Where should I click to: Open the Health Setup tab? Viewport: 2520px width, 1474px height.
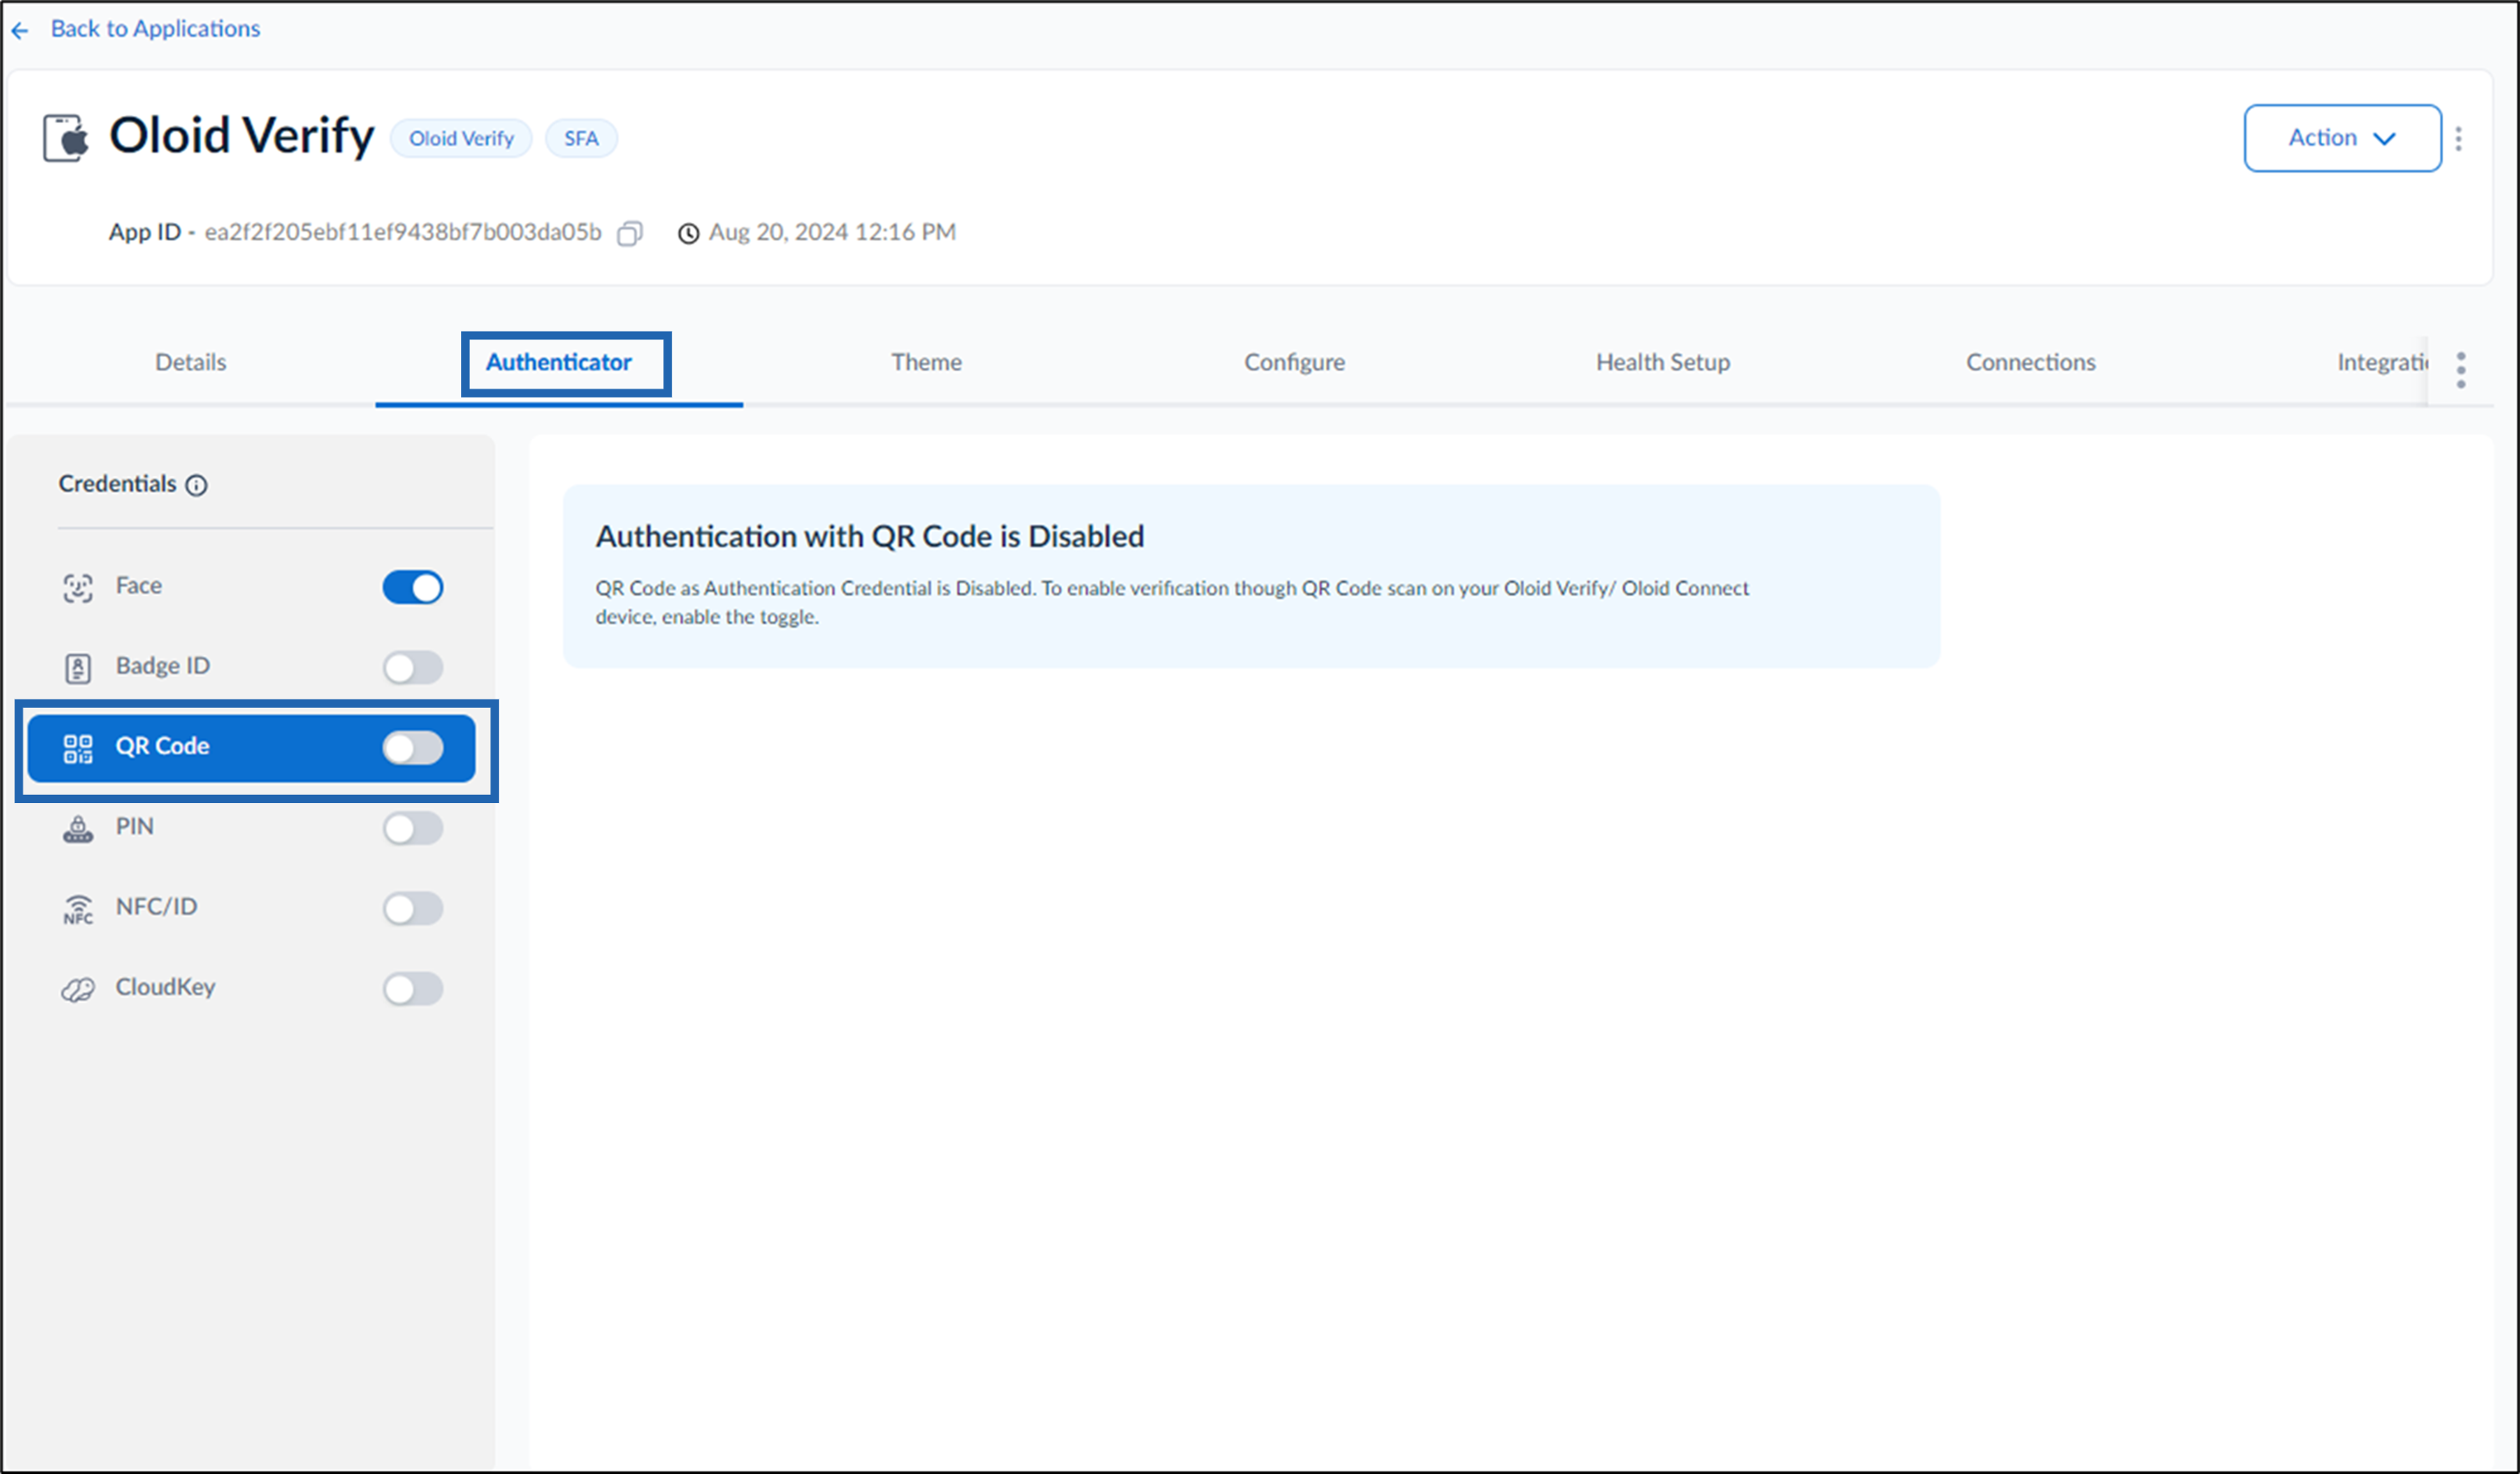[1663, 363]
